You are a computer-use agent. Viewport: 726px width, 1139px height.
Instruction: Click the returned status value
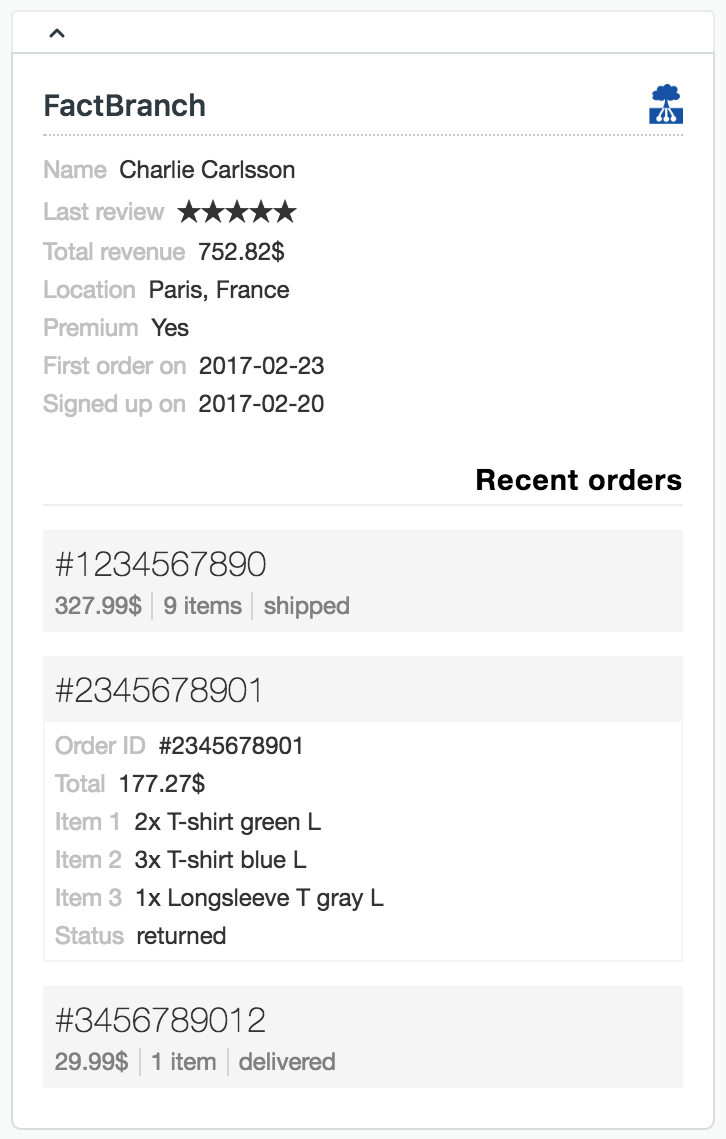(x=181, y=936)
